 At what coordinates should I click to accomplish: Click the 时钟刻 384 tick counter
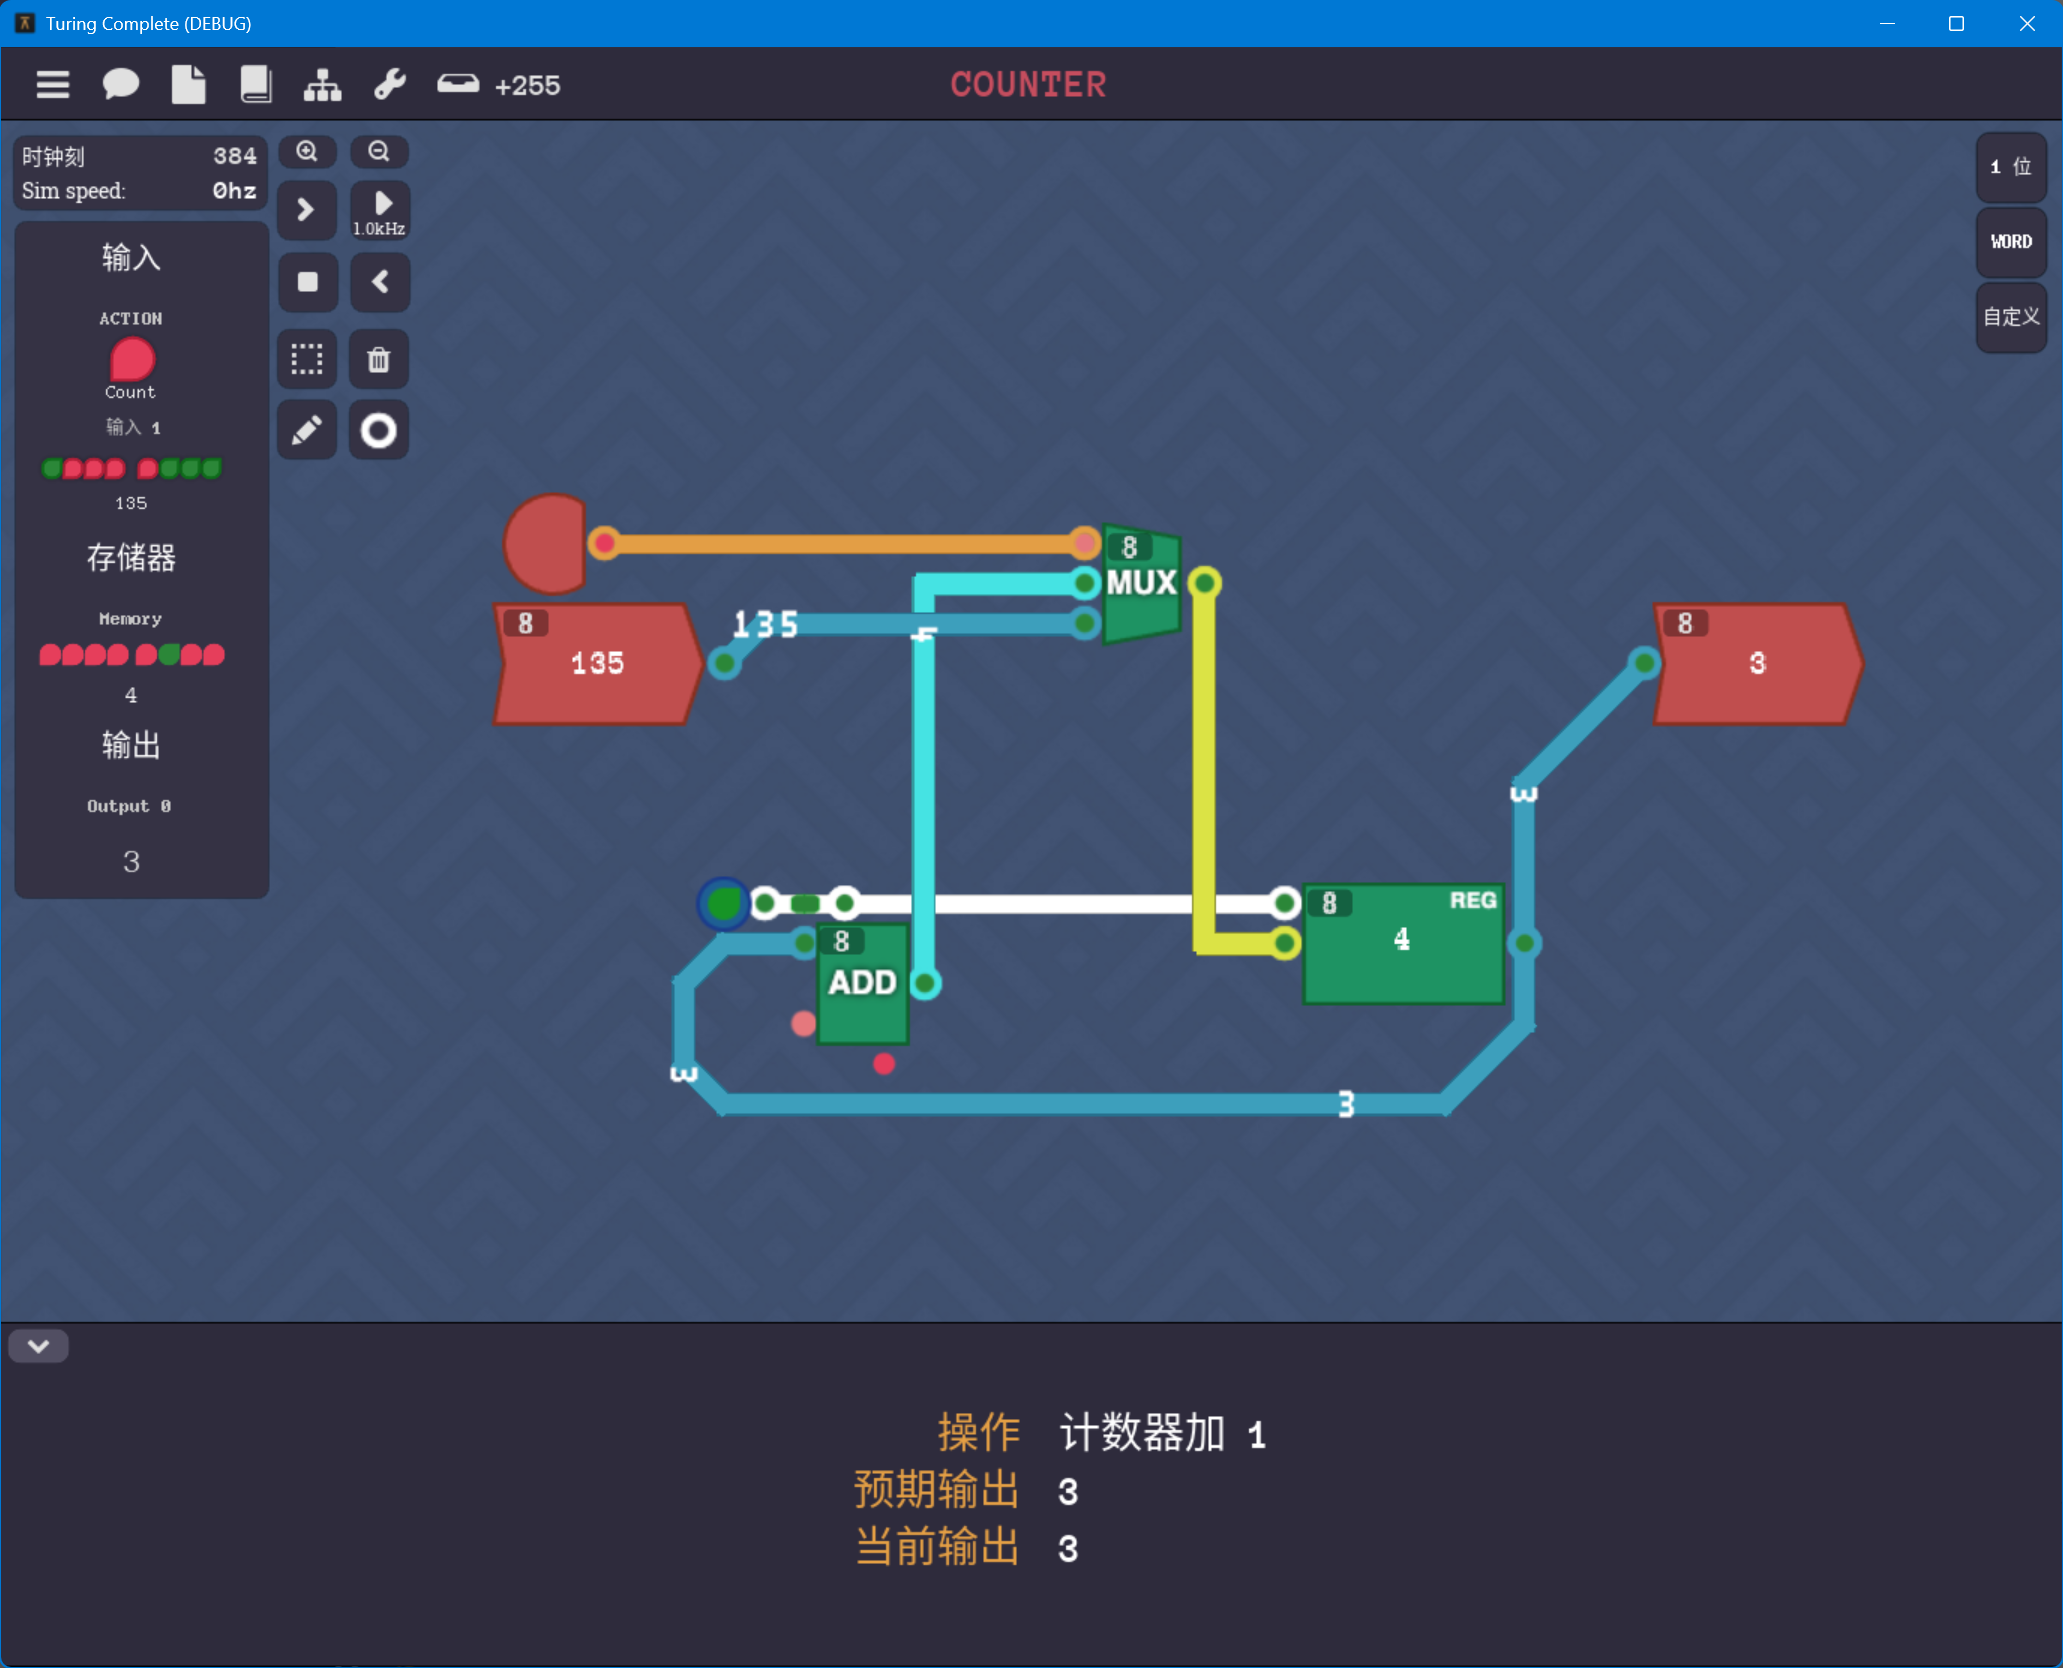[139, 156]
